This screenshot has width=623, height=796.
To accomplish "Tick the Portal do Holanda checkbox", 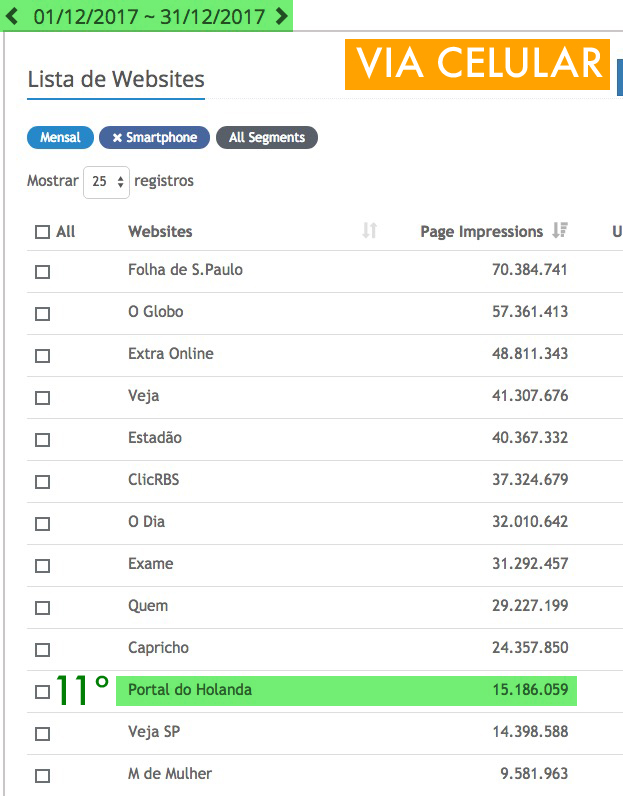I will (x=42, y=692).
